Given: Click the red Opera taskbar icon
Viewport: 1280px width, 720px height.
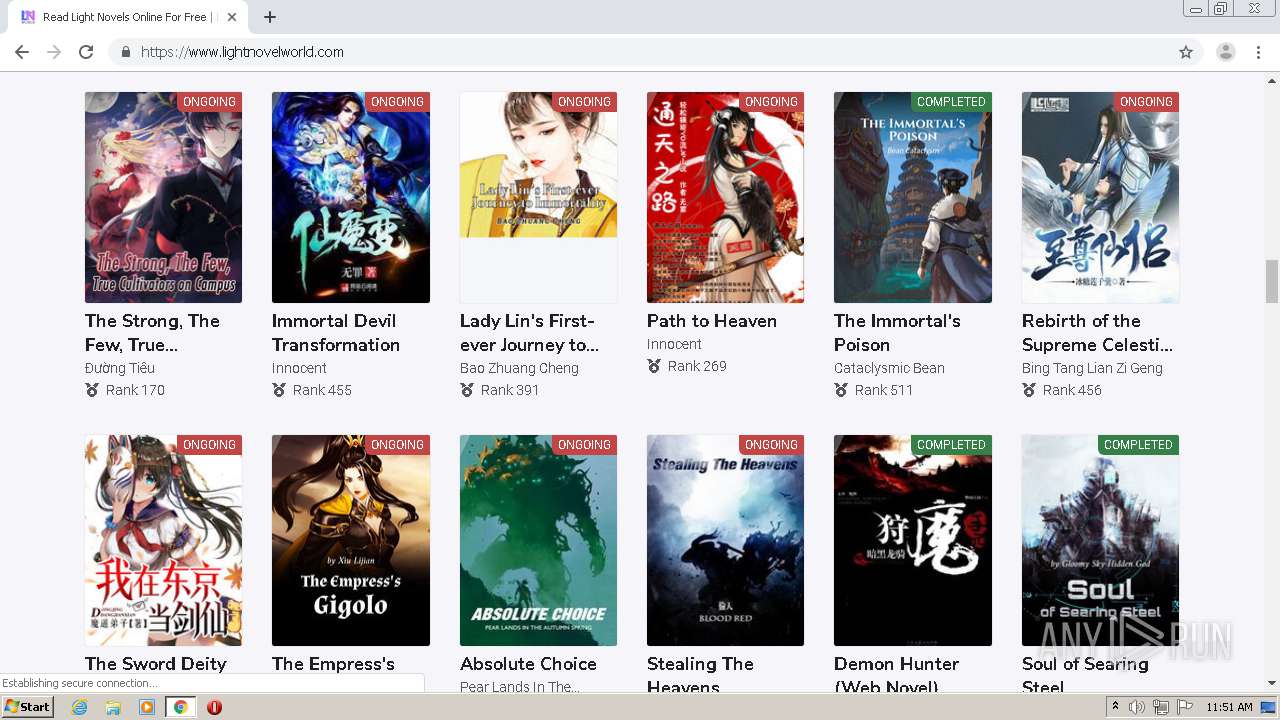Looking at the screenshot, I should [214, 707].
